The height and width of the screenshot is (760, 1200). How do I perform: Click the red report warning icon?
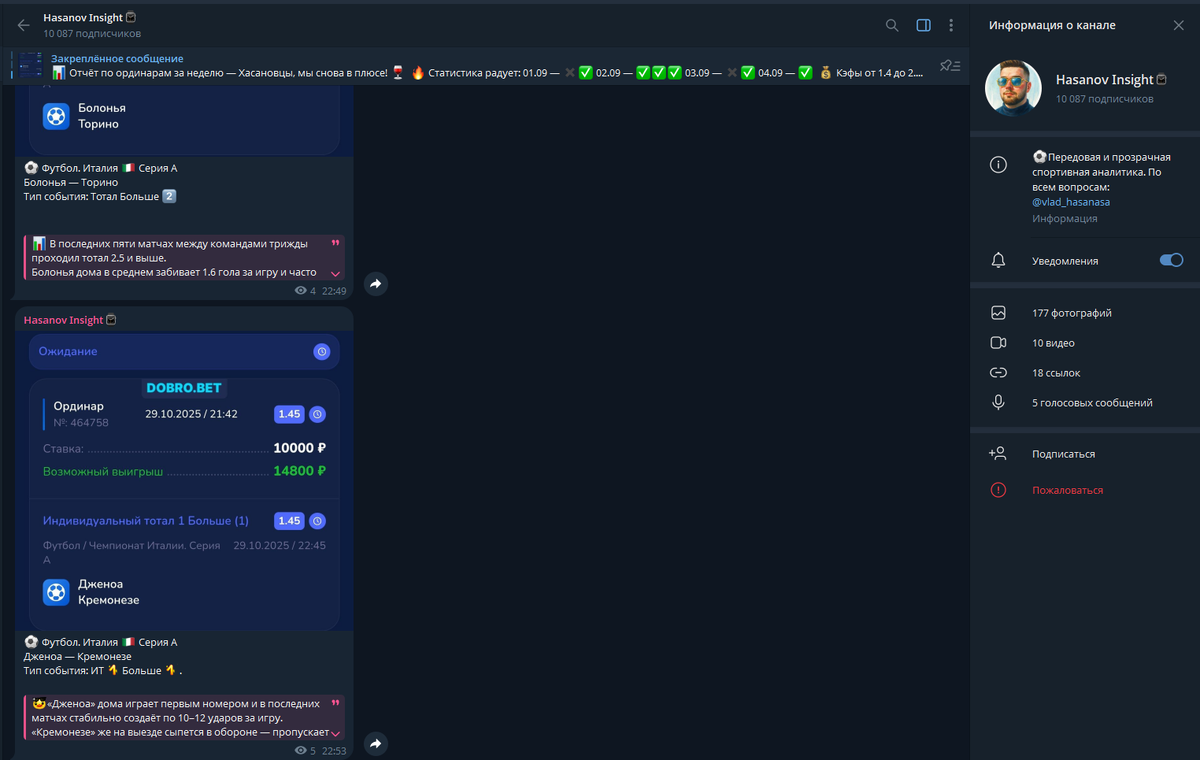(x=998, y=490)
